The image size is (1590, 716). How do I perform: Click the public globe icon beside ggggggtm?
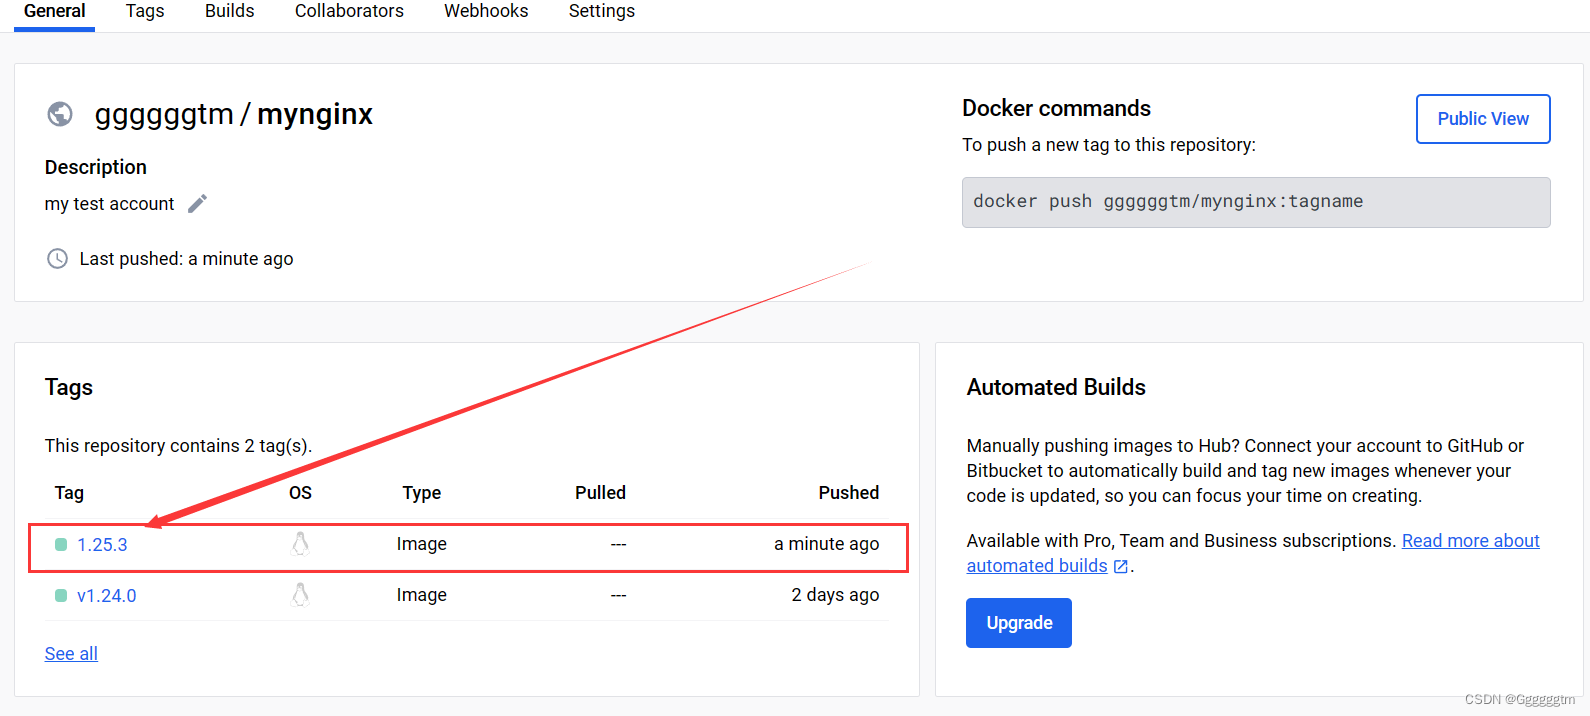point(60,114)
